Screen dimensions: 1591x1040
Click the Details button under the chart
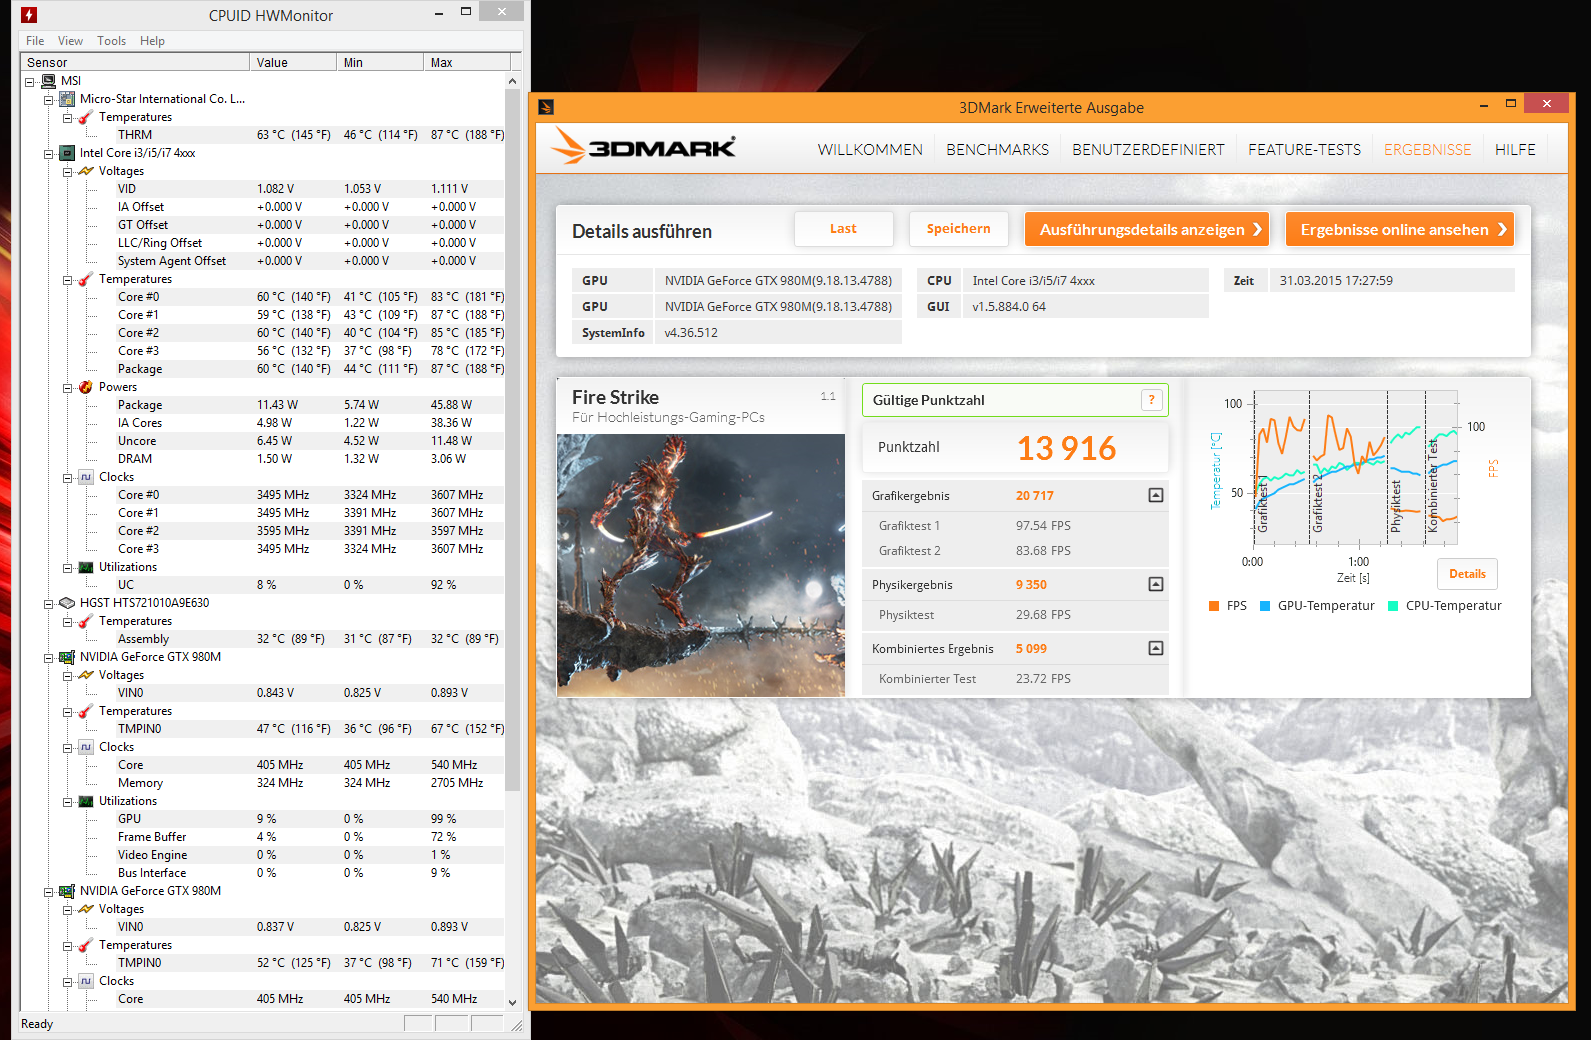click(x=1467, y=574)
